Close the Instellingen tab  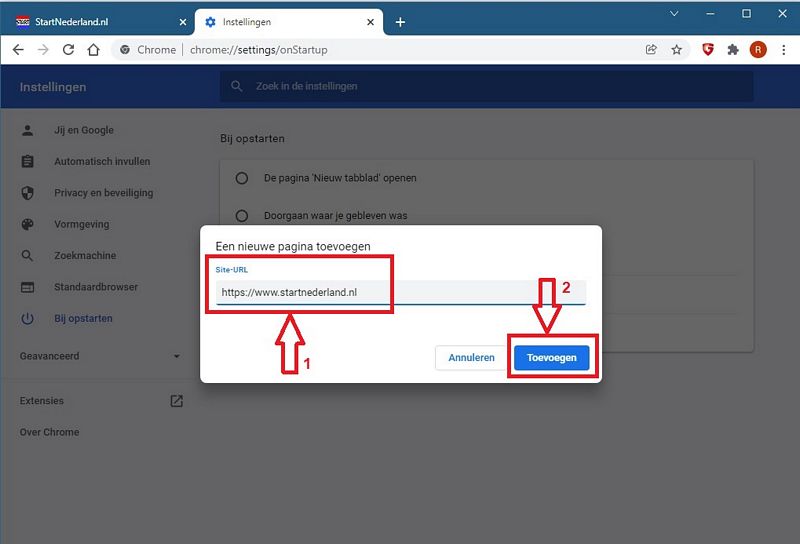click(x=370, y=22)
